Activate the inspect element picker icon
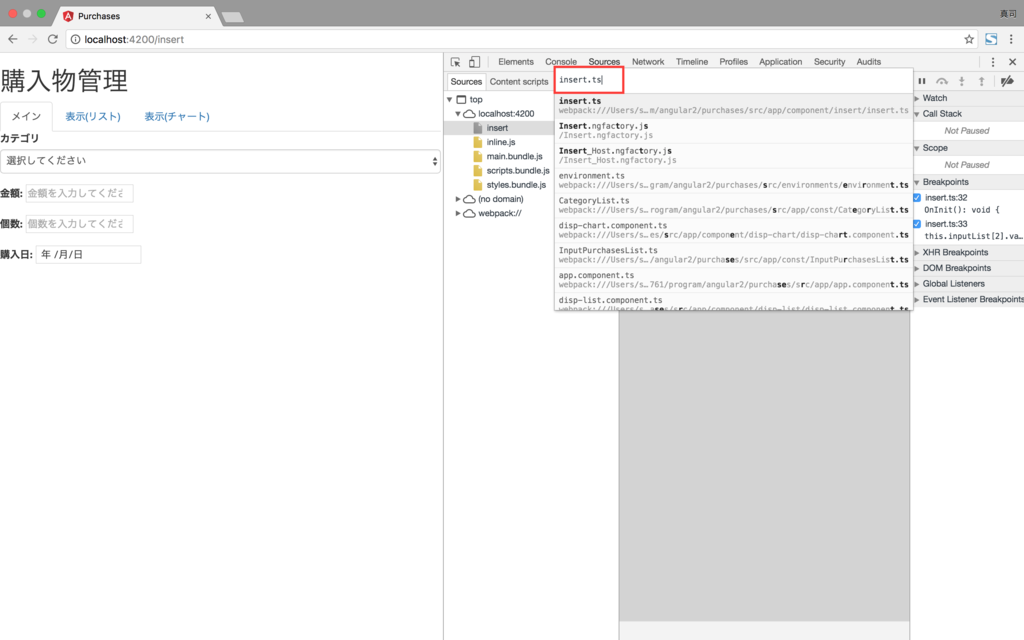This screenshot has width=1024, height=640. pos(455,62)
